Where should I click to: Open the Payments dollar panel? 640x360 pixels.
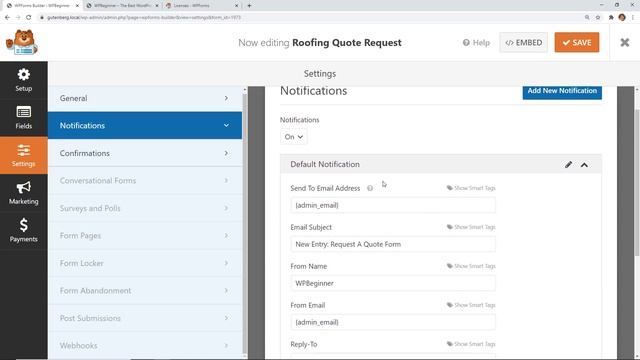24,231
